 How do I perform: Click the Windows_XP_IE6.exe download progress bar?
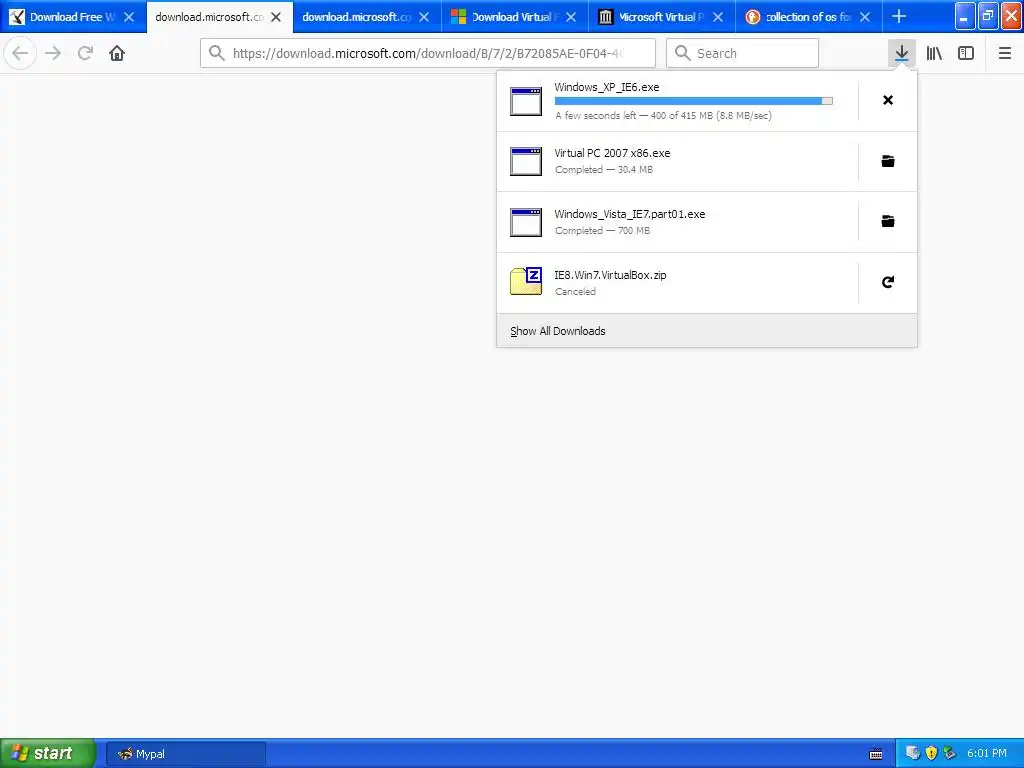pos(694,101)
